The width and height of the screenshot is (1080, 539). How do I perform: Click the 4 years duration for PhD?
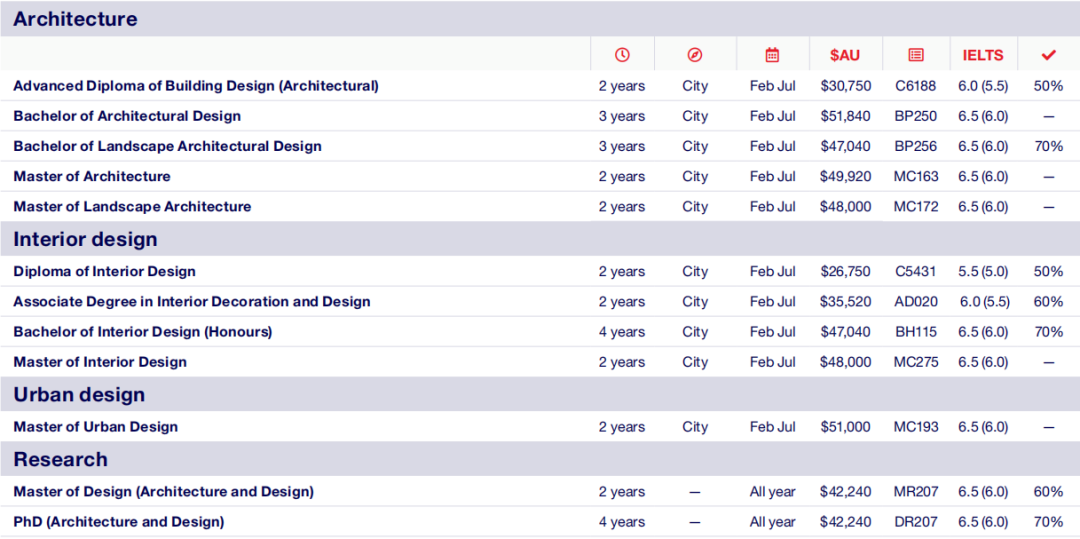[622, 522]
